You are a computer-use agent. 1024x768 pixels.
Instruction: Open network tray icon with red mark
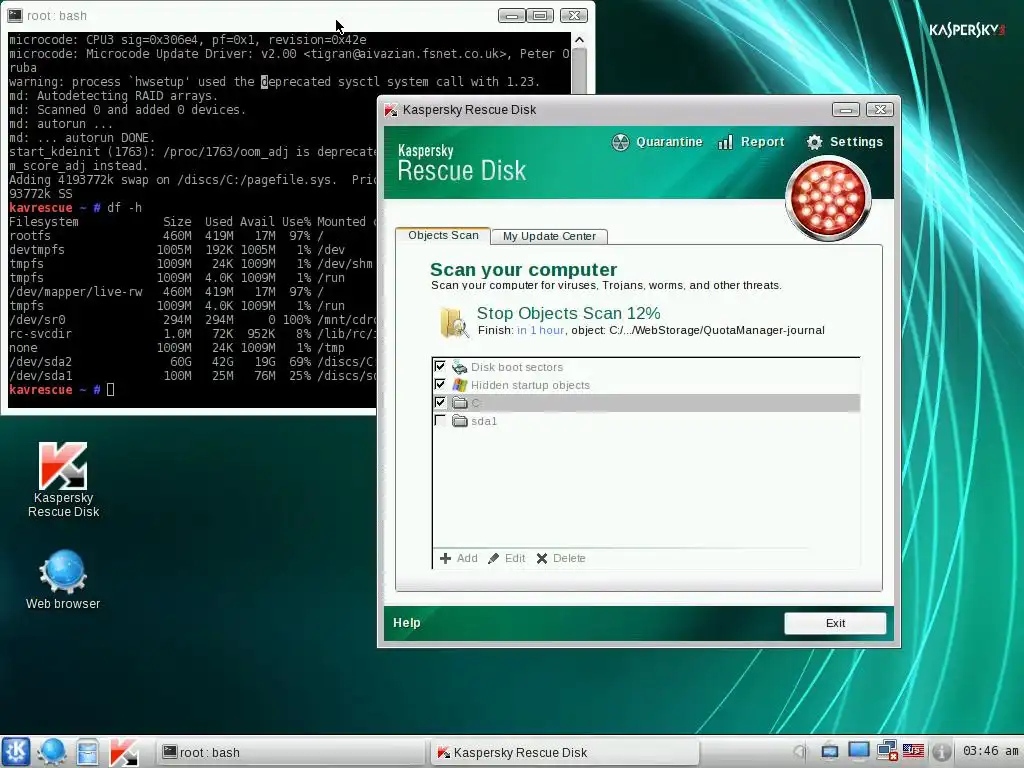pyautogui.click(x=887, y=752)
